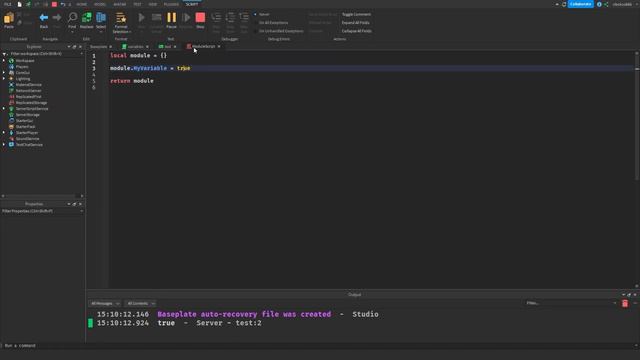
Task: Select the Workspace service in Explorer
Action: tap(25, 60)
